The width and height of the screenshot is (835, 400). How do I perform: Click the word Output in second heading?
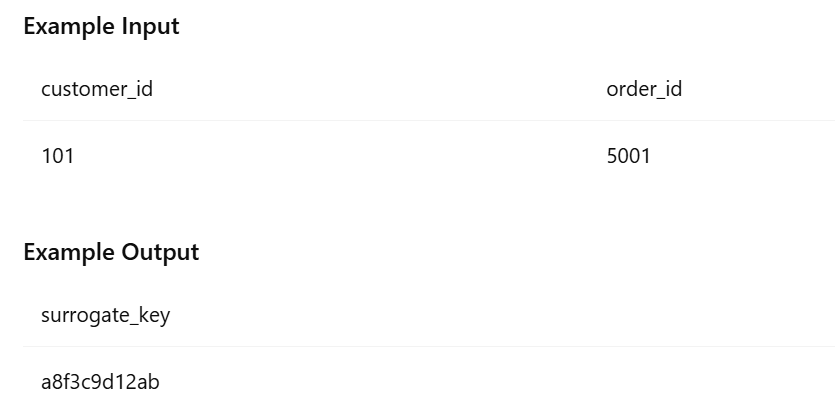coord(160,252)
